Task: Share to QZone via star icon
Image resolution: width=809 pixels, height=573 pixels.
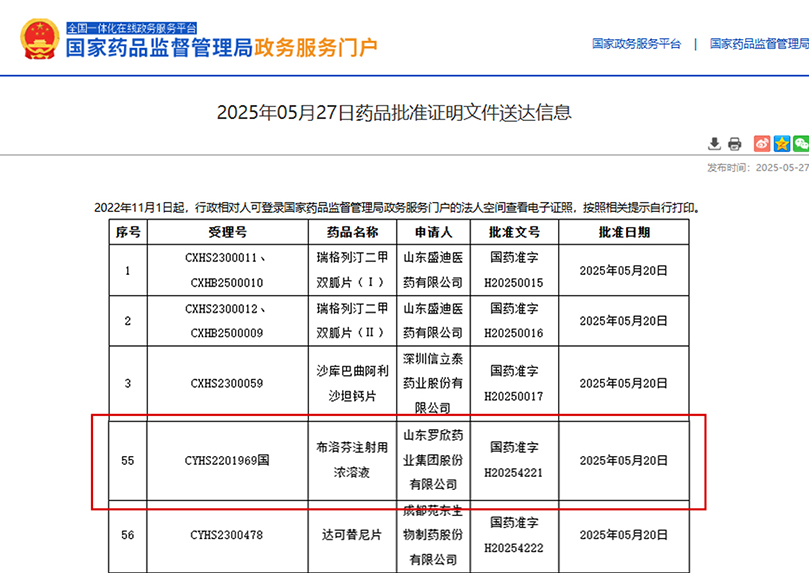Action: tap(782, 144)
